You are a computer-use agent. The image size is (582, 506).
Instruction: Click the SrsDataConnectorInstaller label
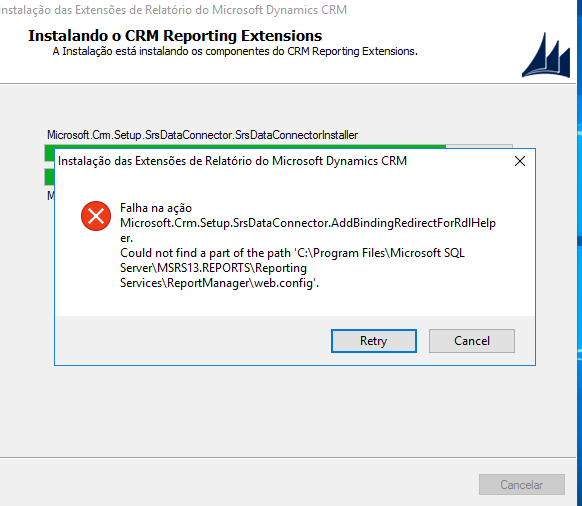[x=202, y=135]
